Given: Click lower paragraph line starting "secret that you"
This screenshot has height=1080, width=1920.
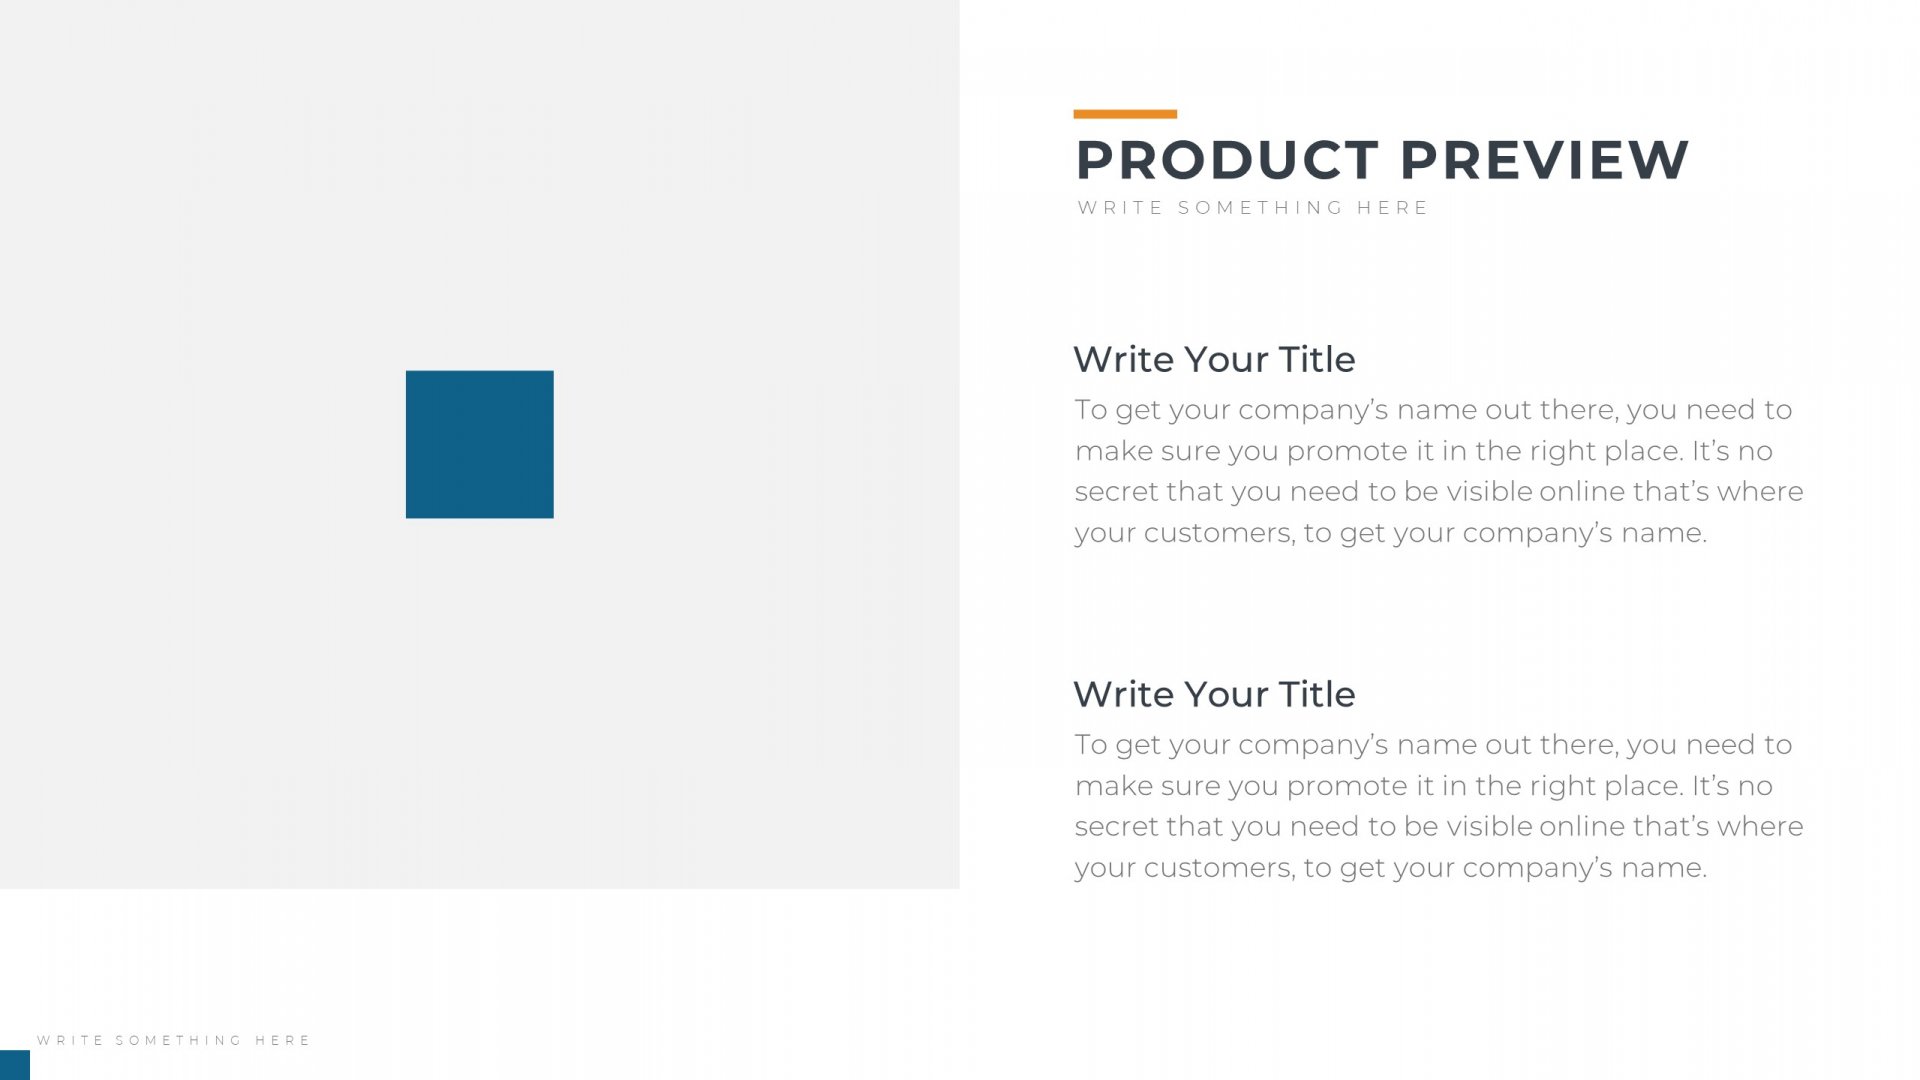Looking at the screenshot, I should pyautogui.click(x=1439, y=827).
